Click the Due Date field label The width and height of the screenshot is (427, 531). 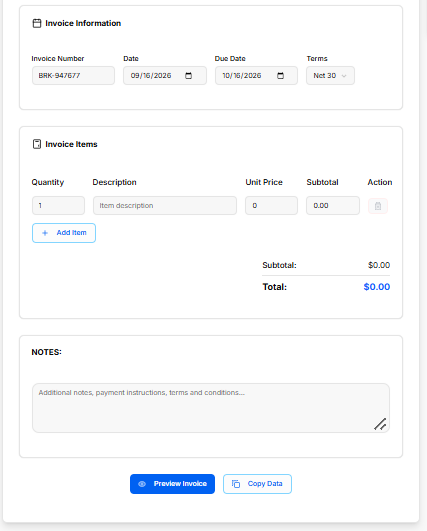tap(230, 59)
